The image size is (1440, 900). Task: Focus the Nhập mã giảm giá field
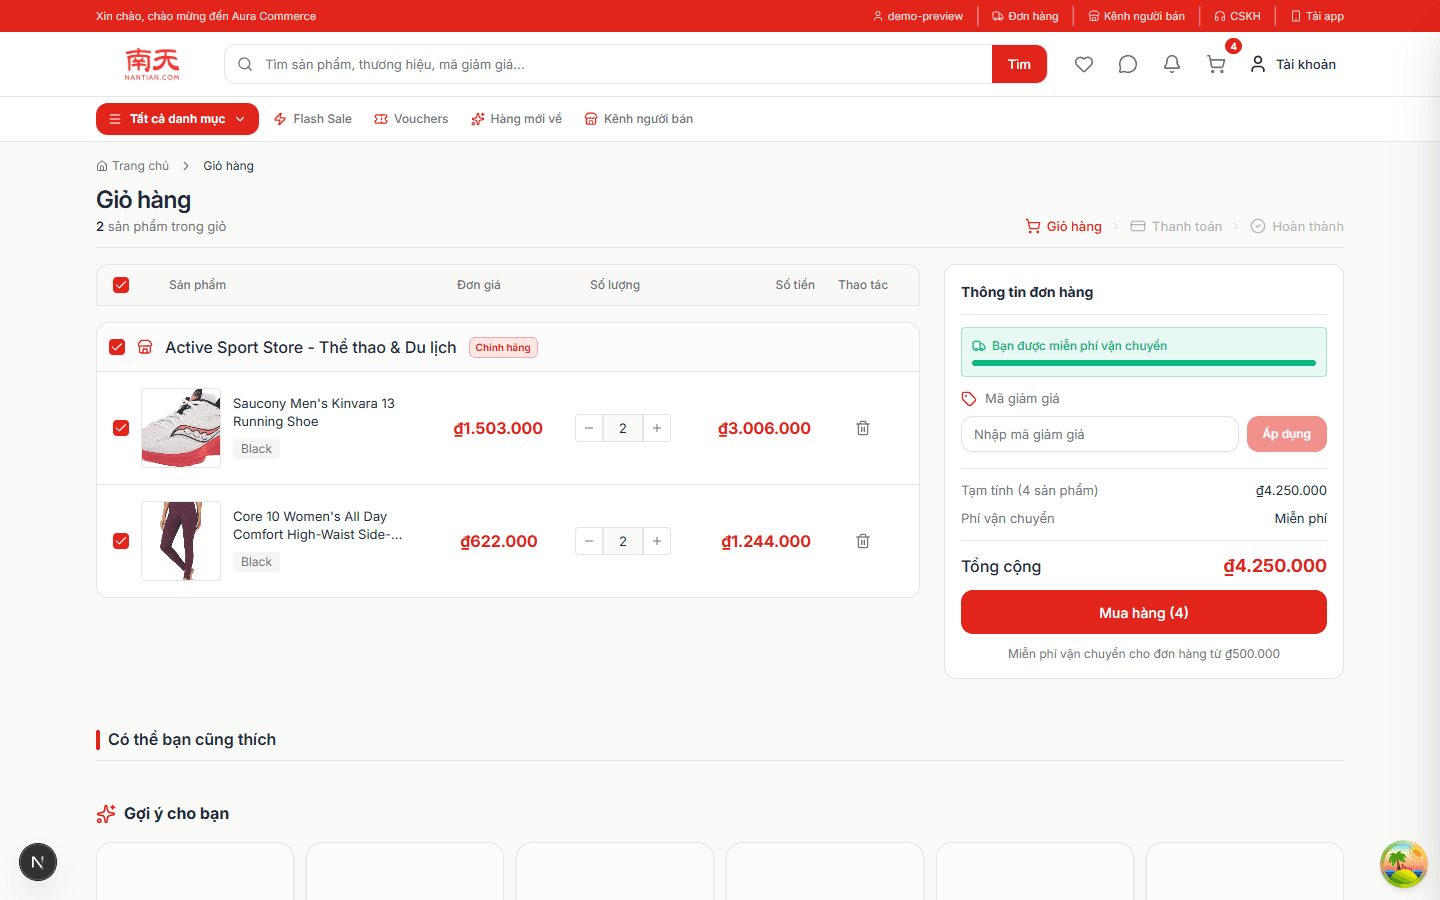pyautogui.click(x=1100, y=434)
